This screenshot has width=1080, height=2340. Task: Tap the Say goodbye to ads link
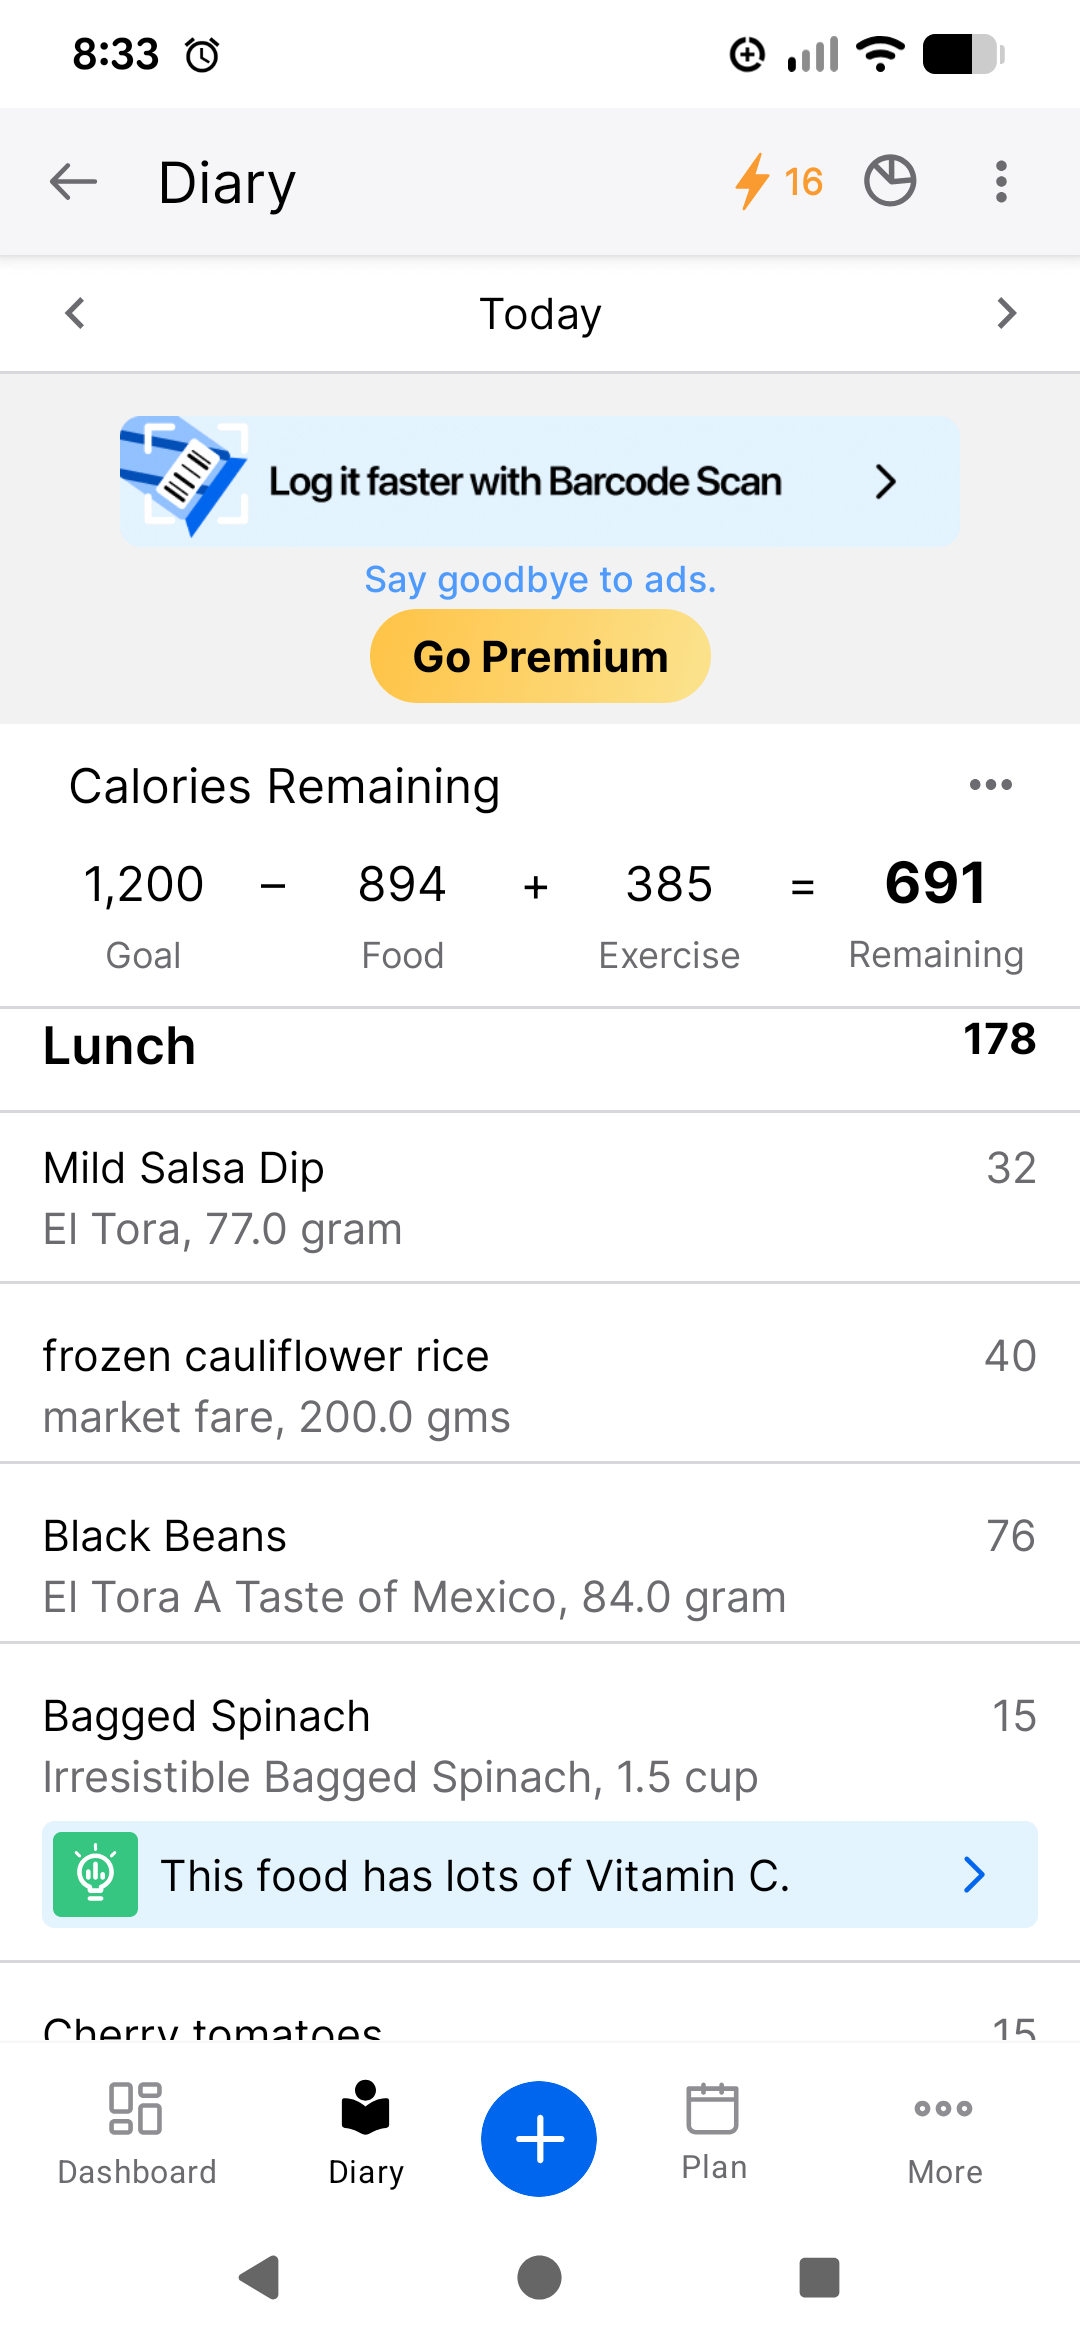pos(540,580)
